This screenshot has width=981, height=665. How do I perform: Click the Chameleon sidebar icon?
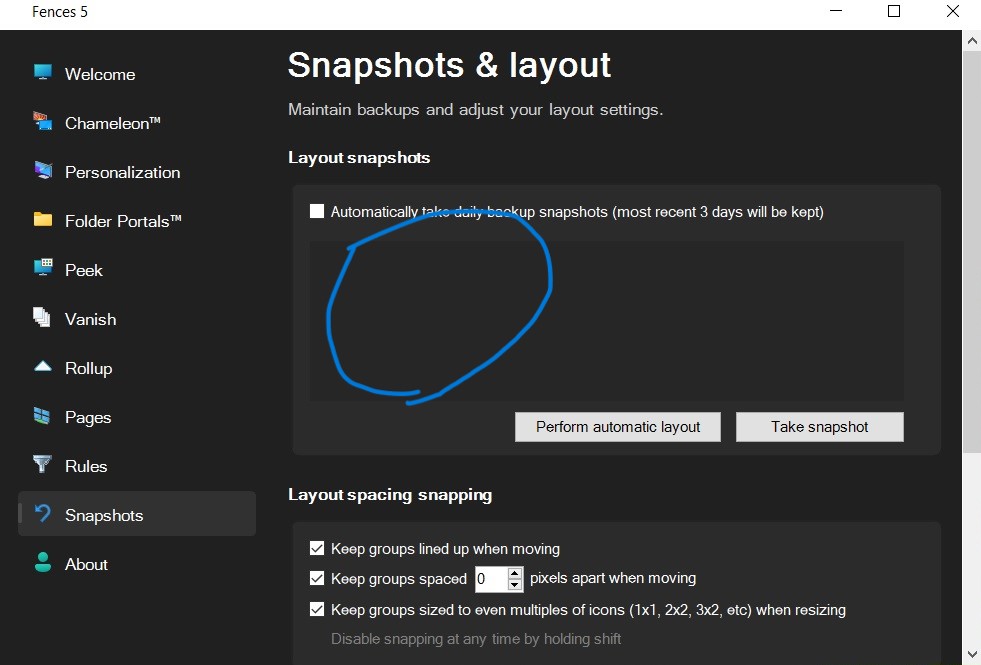tap(43, 121)
